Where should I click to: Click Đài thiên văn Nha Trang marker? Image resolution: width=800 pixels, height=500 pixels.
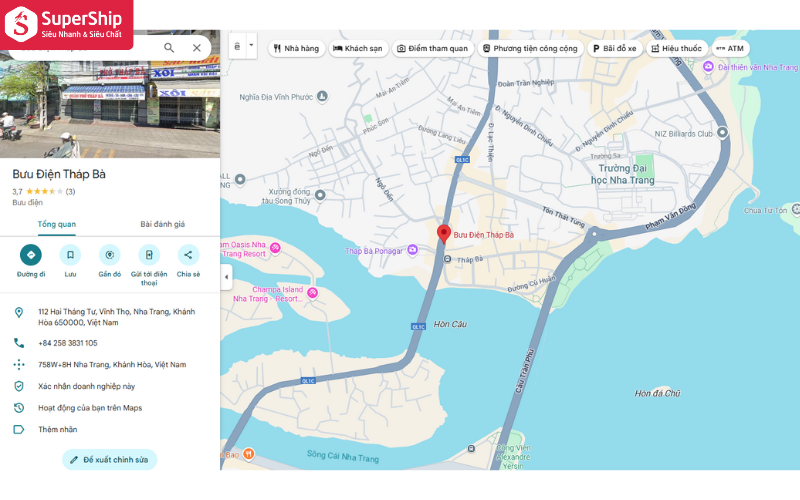tap(708, 66)
